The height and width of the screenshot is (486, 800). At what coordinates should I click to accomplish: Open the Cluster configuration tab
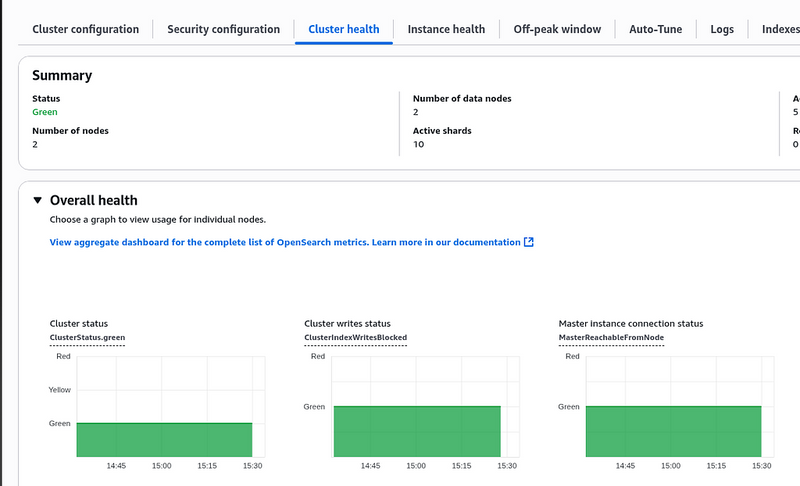pos(85,29)
